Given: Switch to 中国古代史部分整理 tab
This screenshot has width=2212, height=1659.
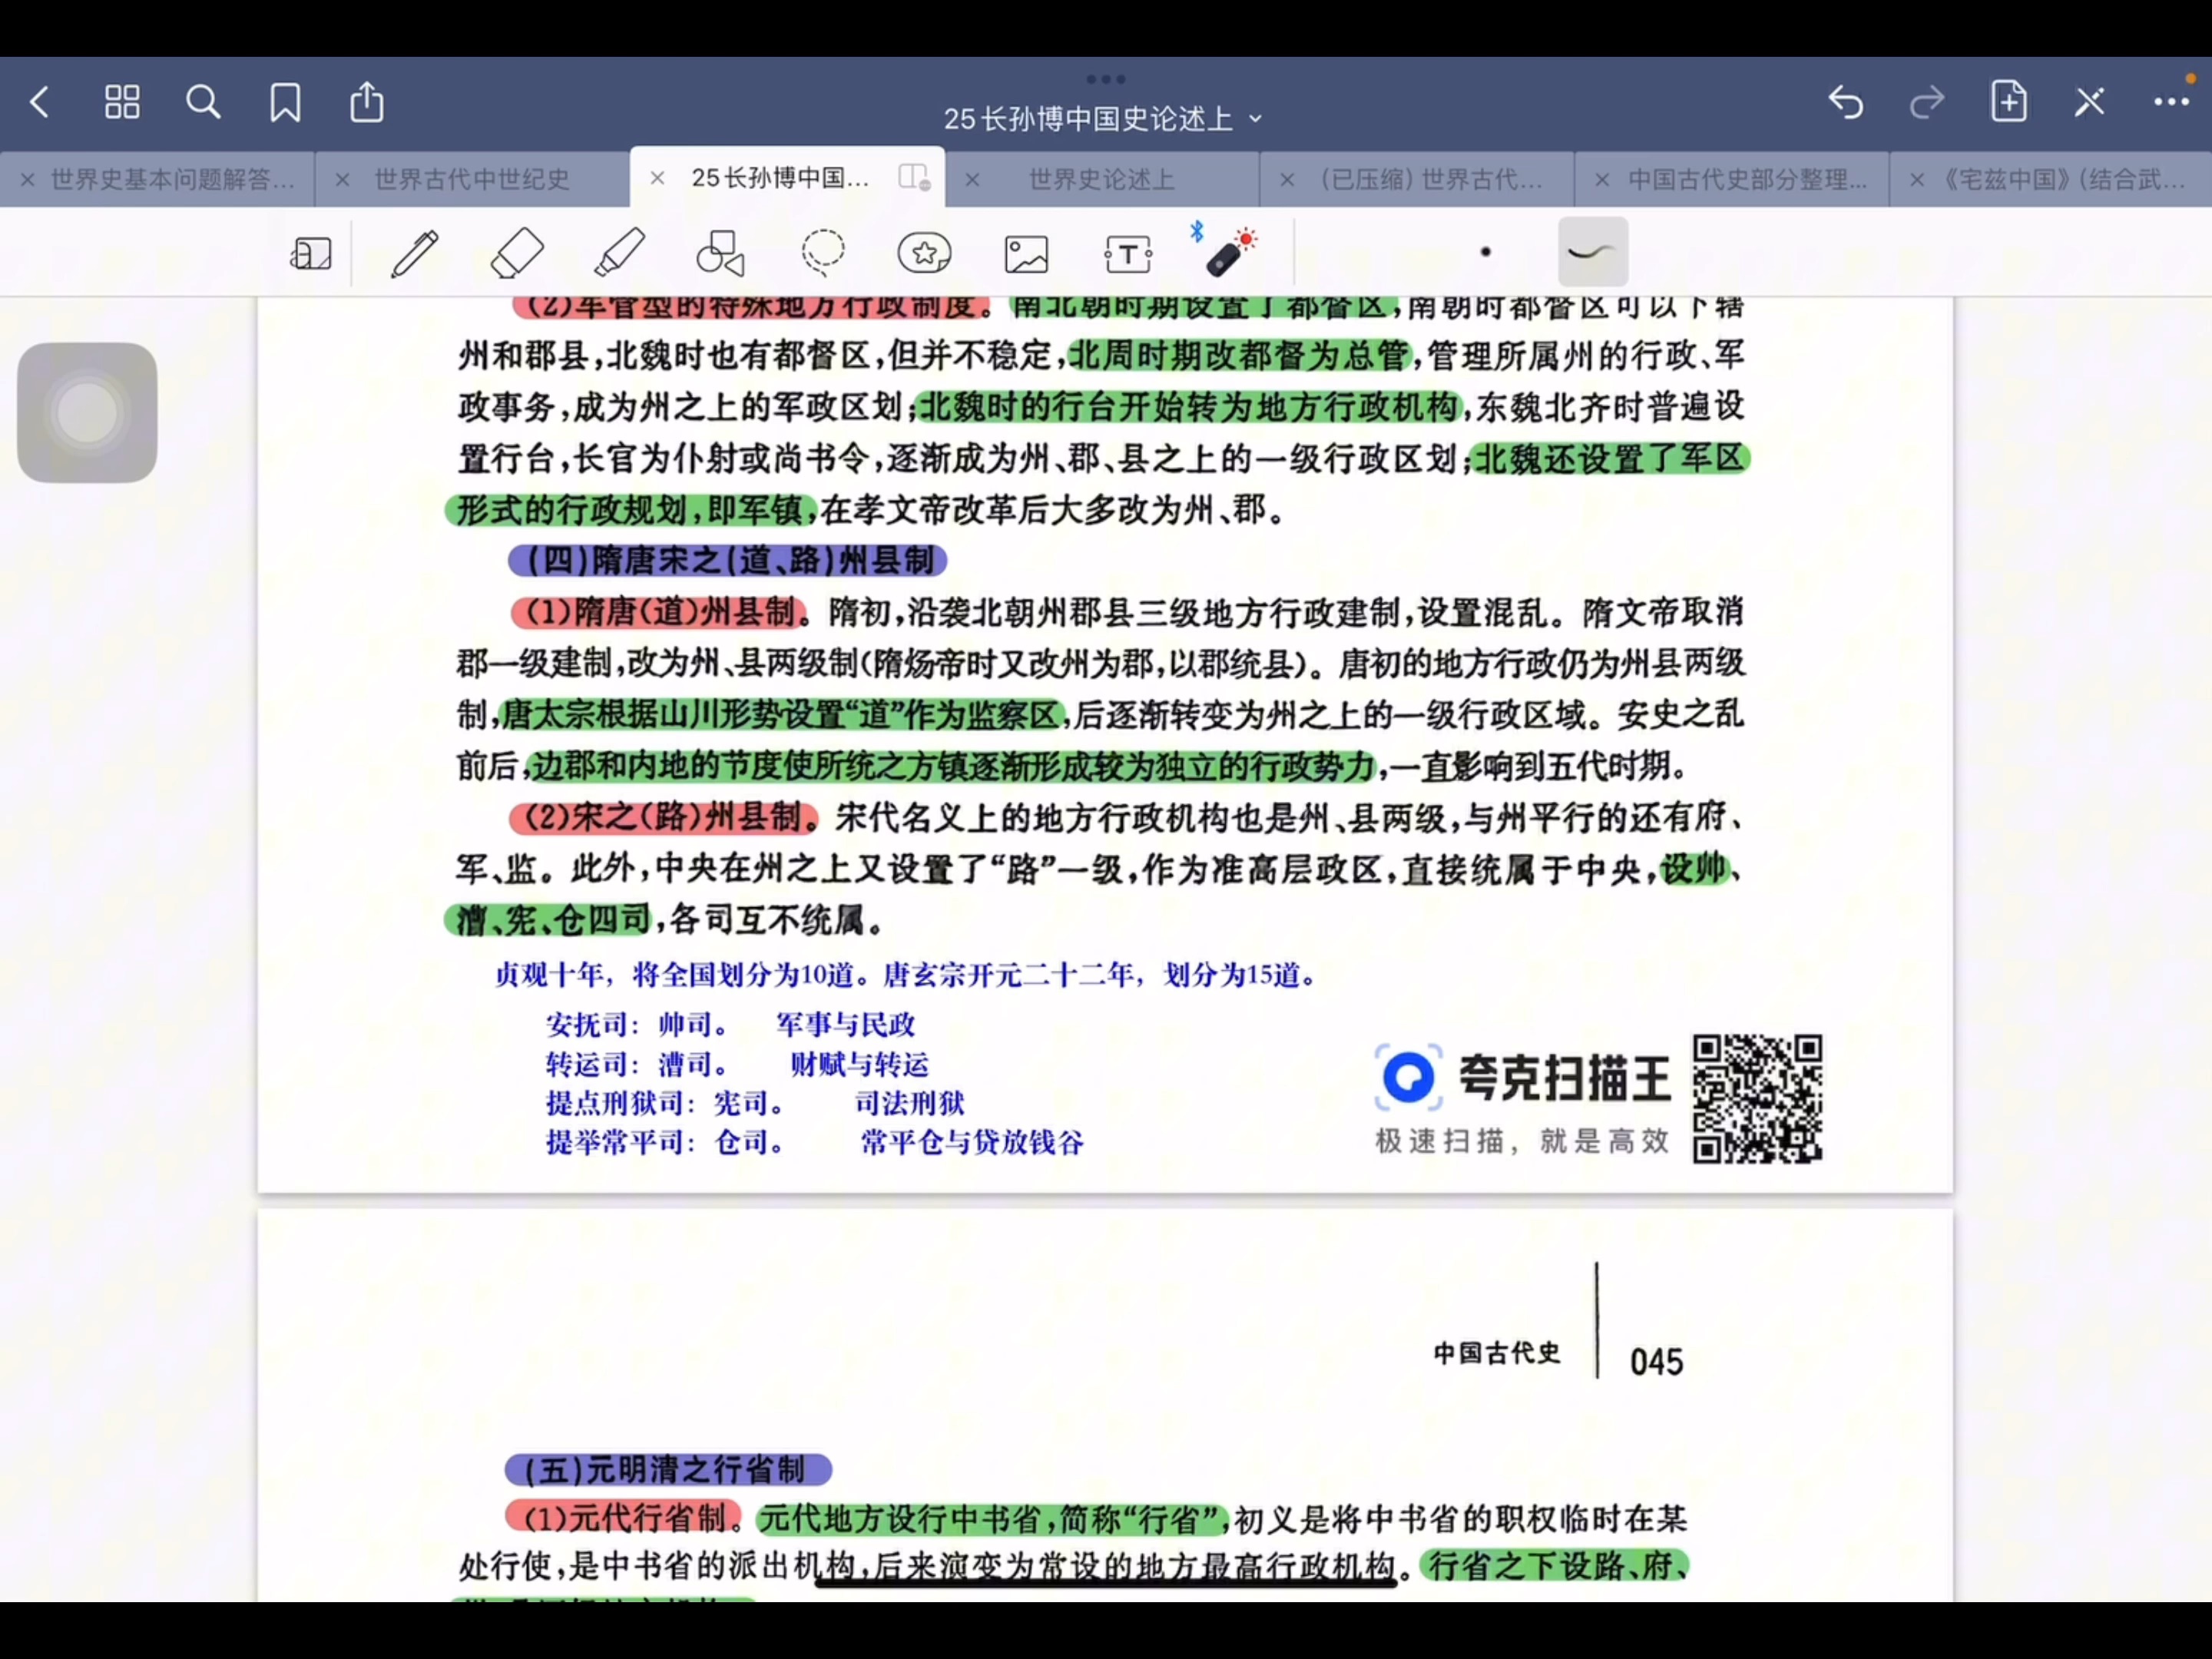Looking at the screenshot, I should coord(1747,179).
